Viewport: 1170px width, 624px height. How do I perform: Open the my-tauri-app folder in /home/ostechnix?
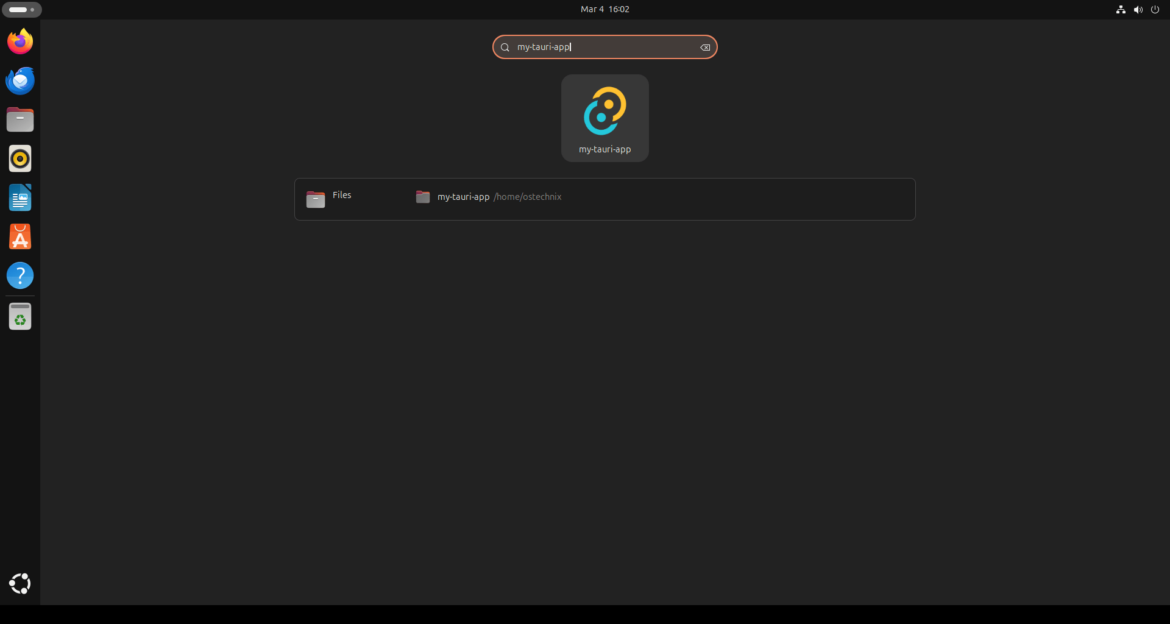(462, 197)
